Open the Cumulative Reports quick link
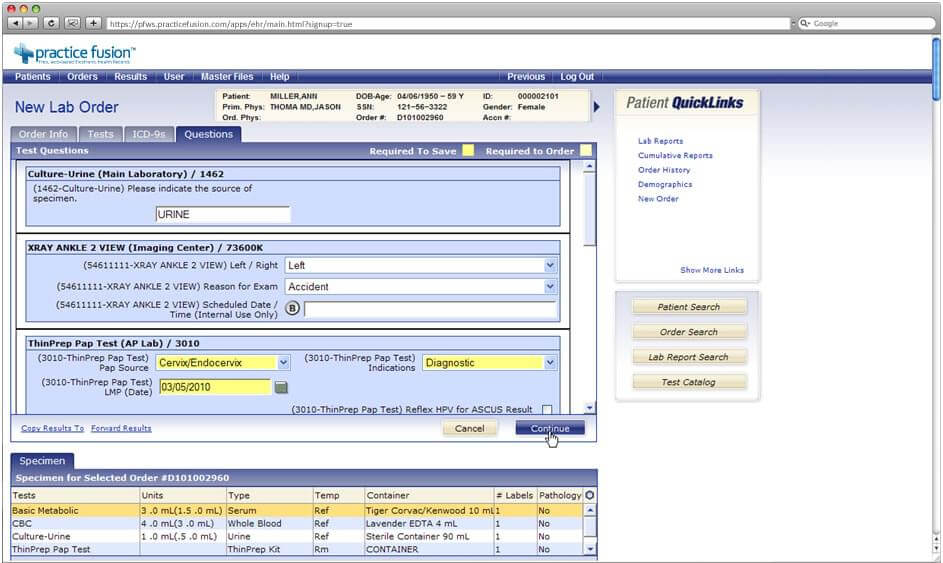943x563 pixels. (675, 156)
